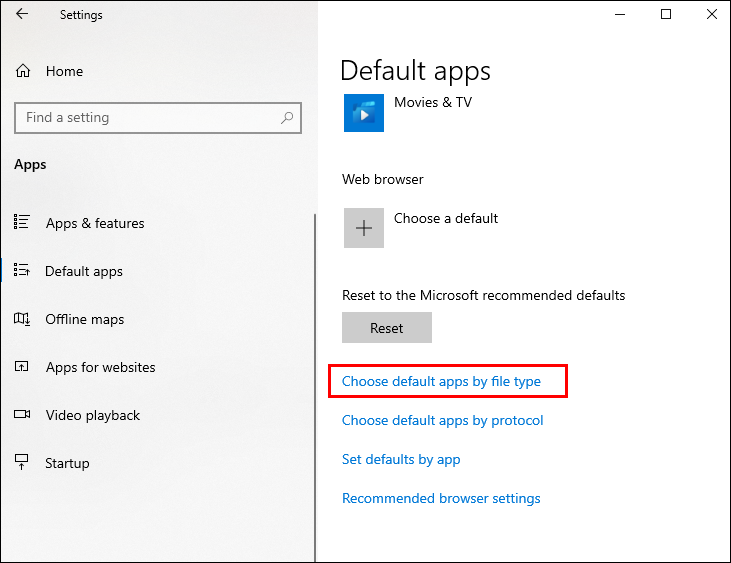
Task: Open Choose default apps by file type
Action: coord(441,381)
